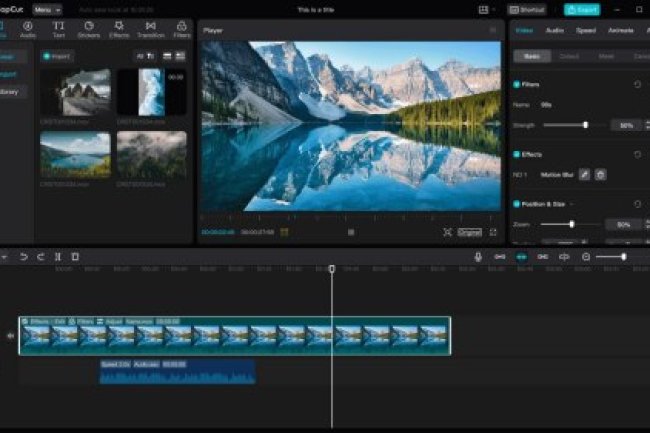Uncheck the Position & Size checkbox
This screenshot has height=433, width=650.
[x=517, y=204]
